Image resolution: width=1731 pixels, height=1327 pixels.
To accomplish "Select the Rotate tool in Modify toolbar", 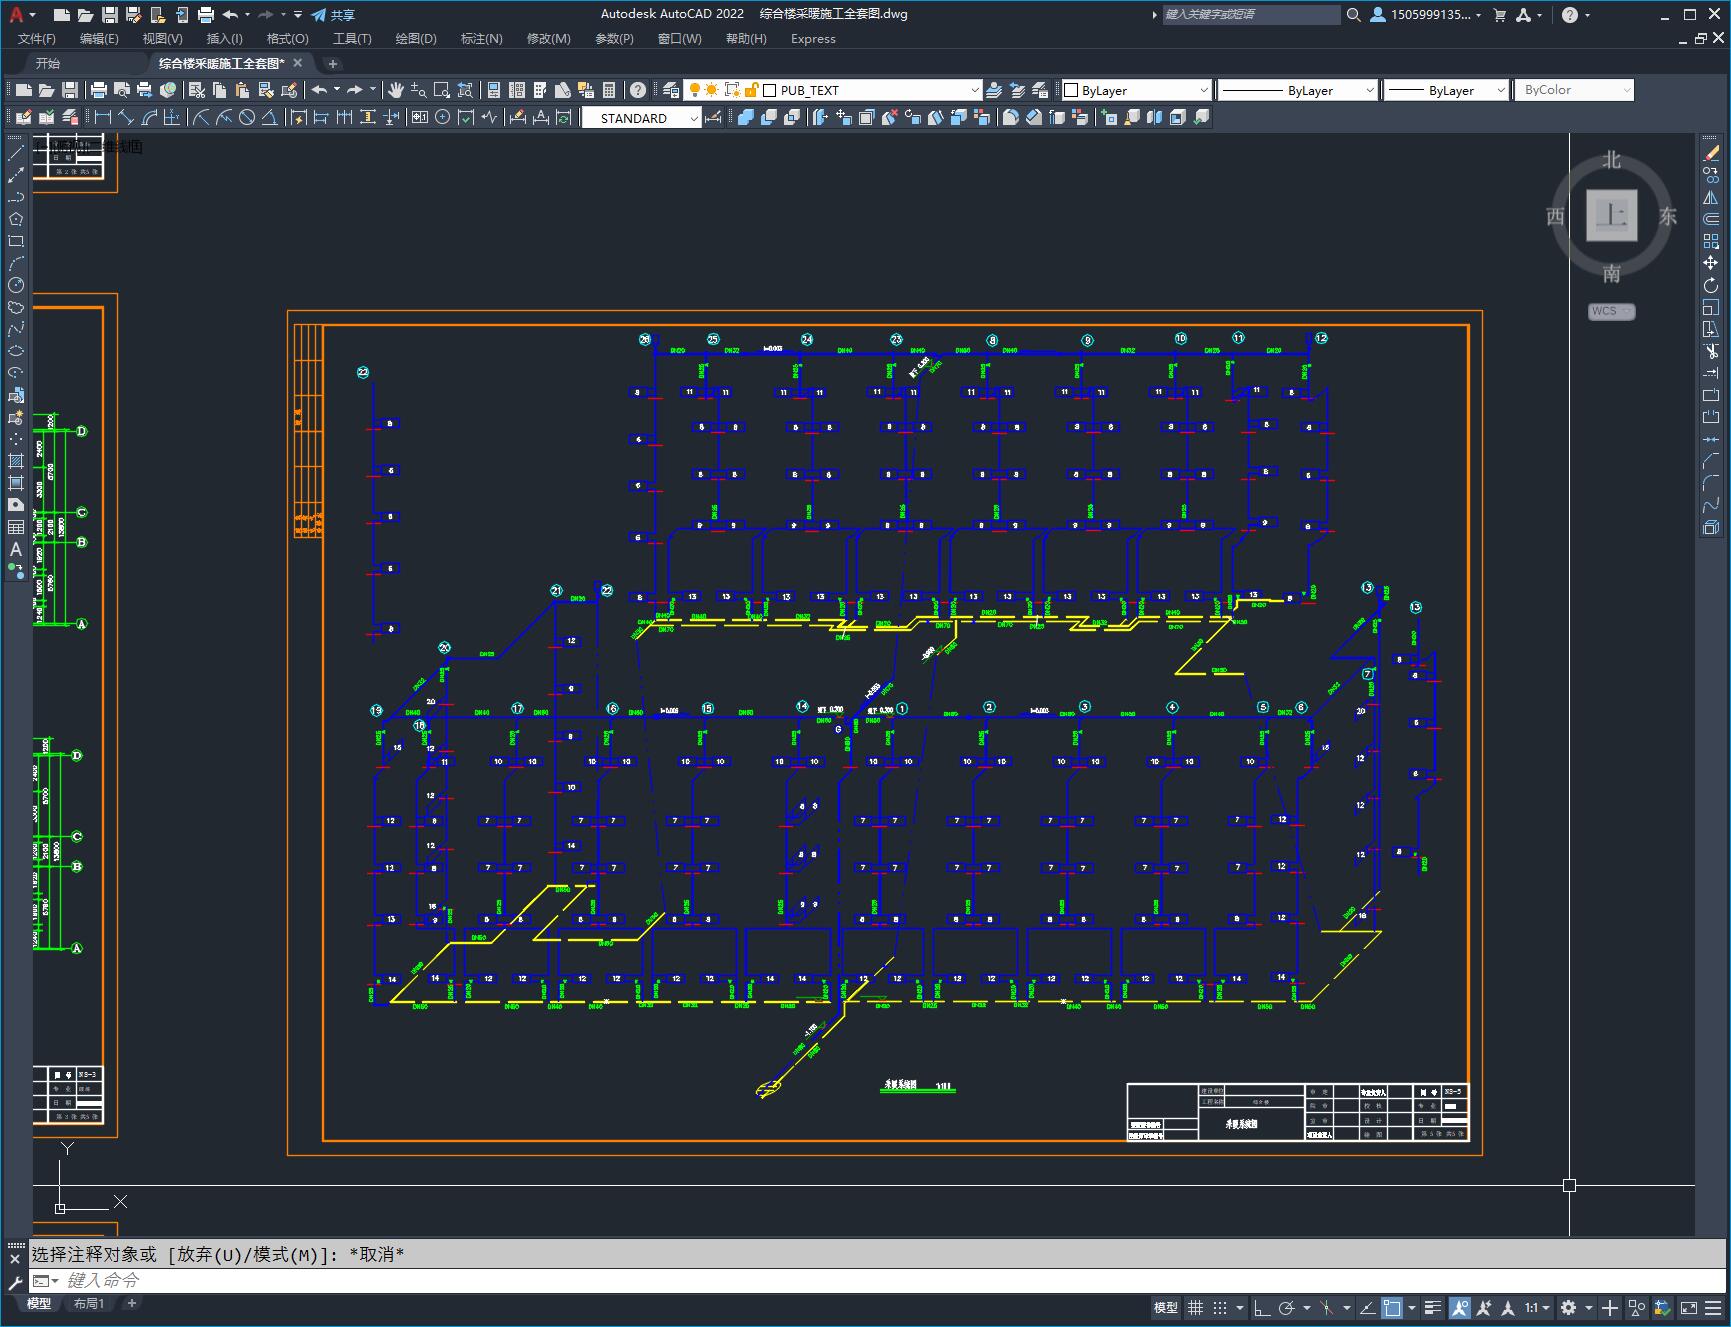I will 1711,285.
